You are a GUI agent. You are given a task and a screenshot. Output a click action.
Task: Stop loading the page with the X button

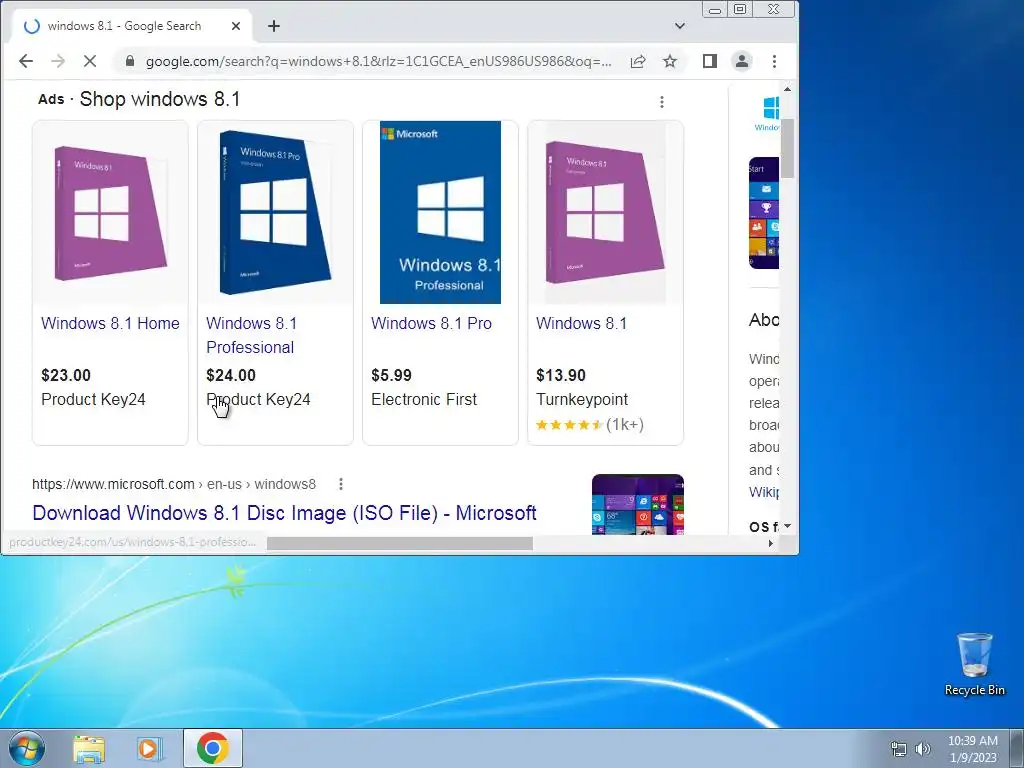(90, 61)
